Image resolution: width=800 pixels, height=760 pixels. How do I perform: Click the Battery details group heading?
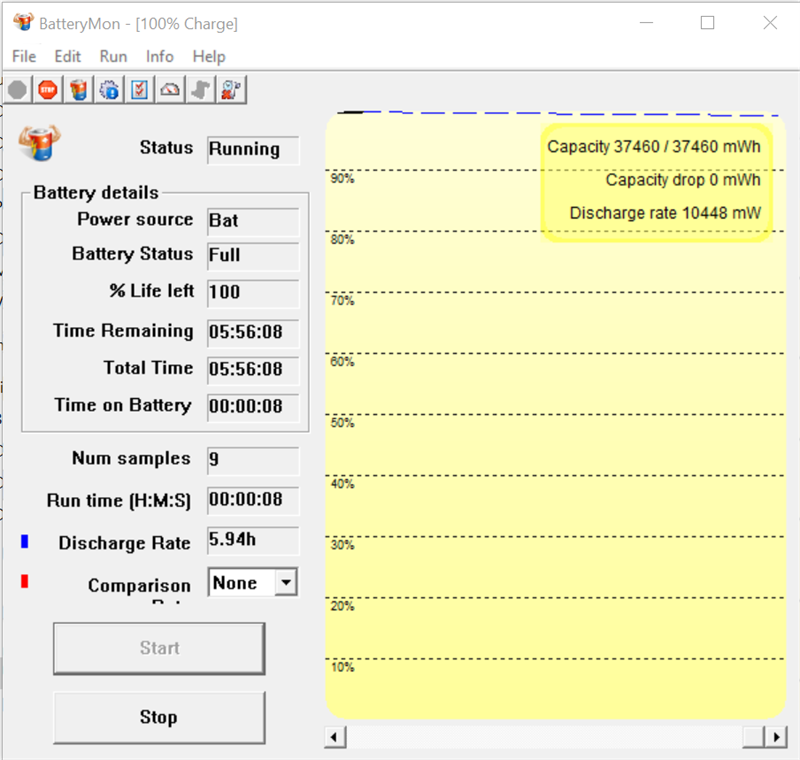point(96,193)
